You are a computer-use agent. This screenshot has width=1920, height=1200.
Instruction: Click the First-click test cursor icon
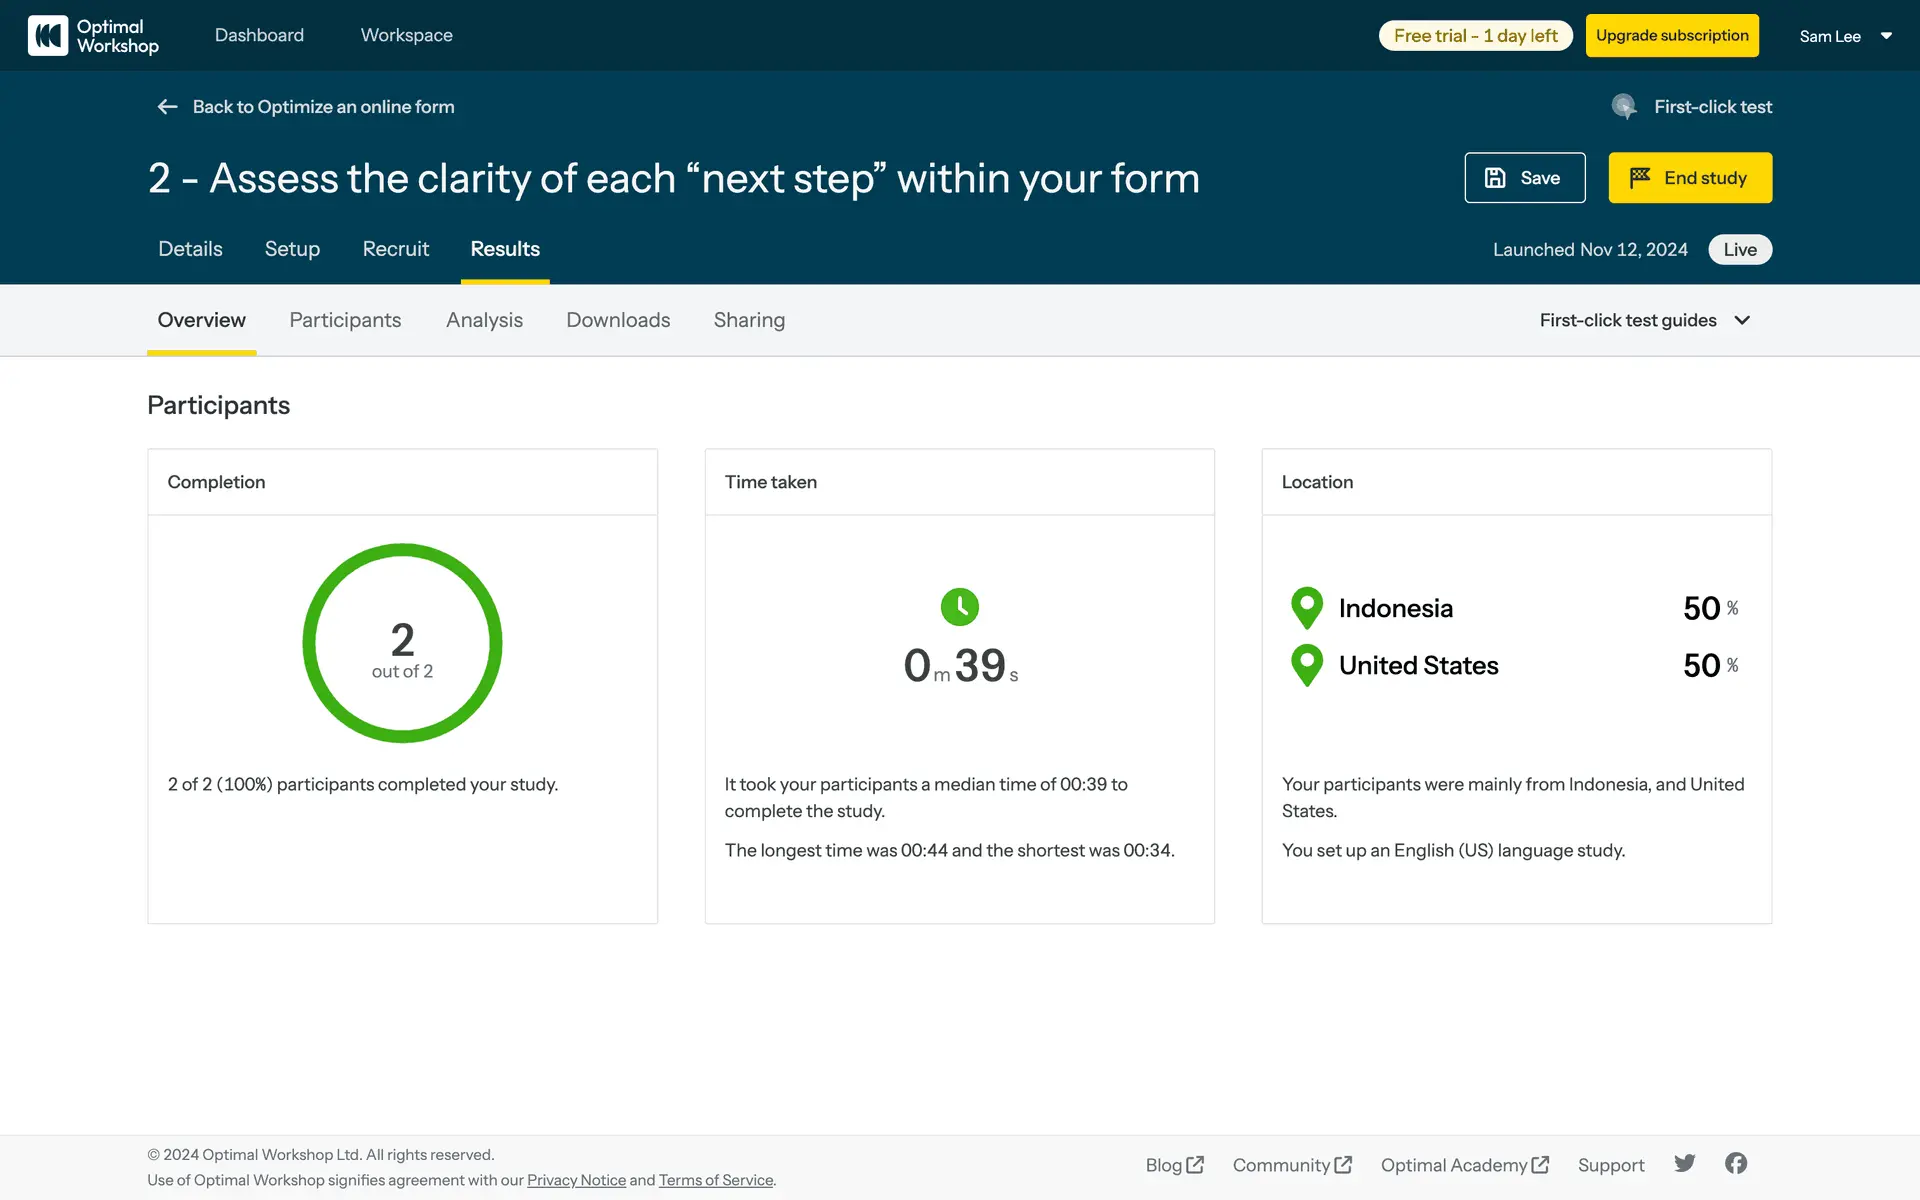(1624, 107)
